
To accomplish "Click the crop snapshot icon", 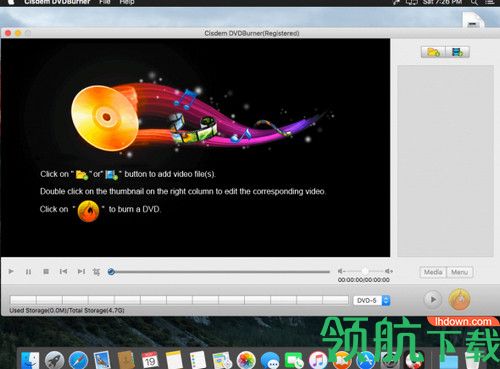I will 96,272.
